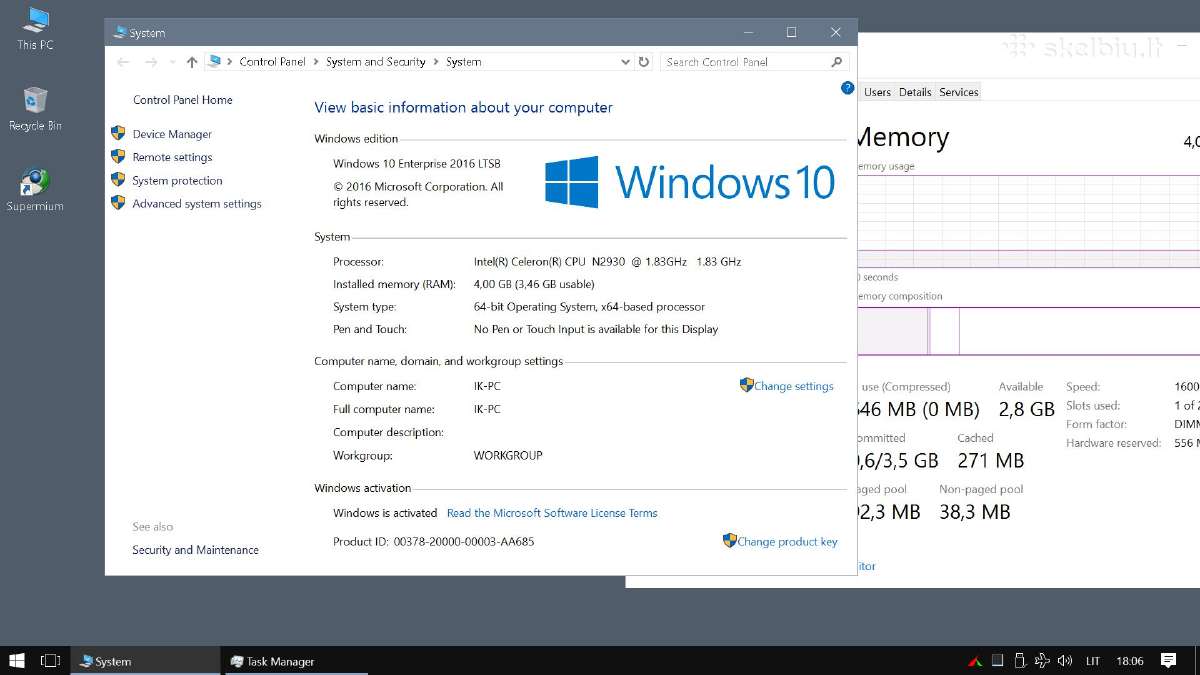Select the System taskbar button
Viewport: 1200px width, 675px height.
(145, 661)
